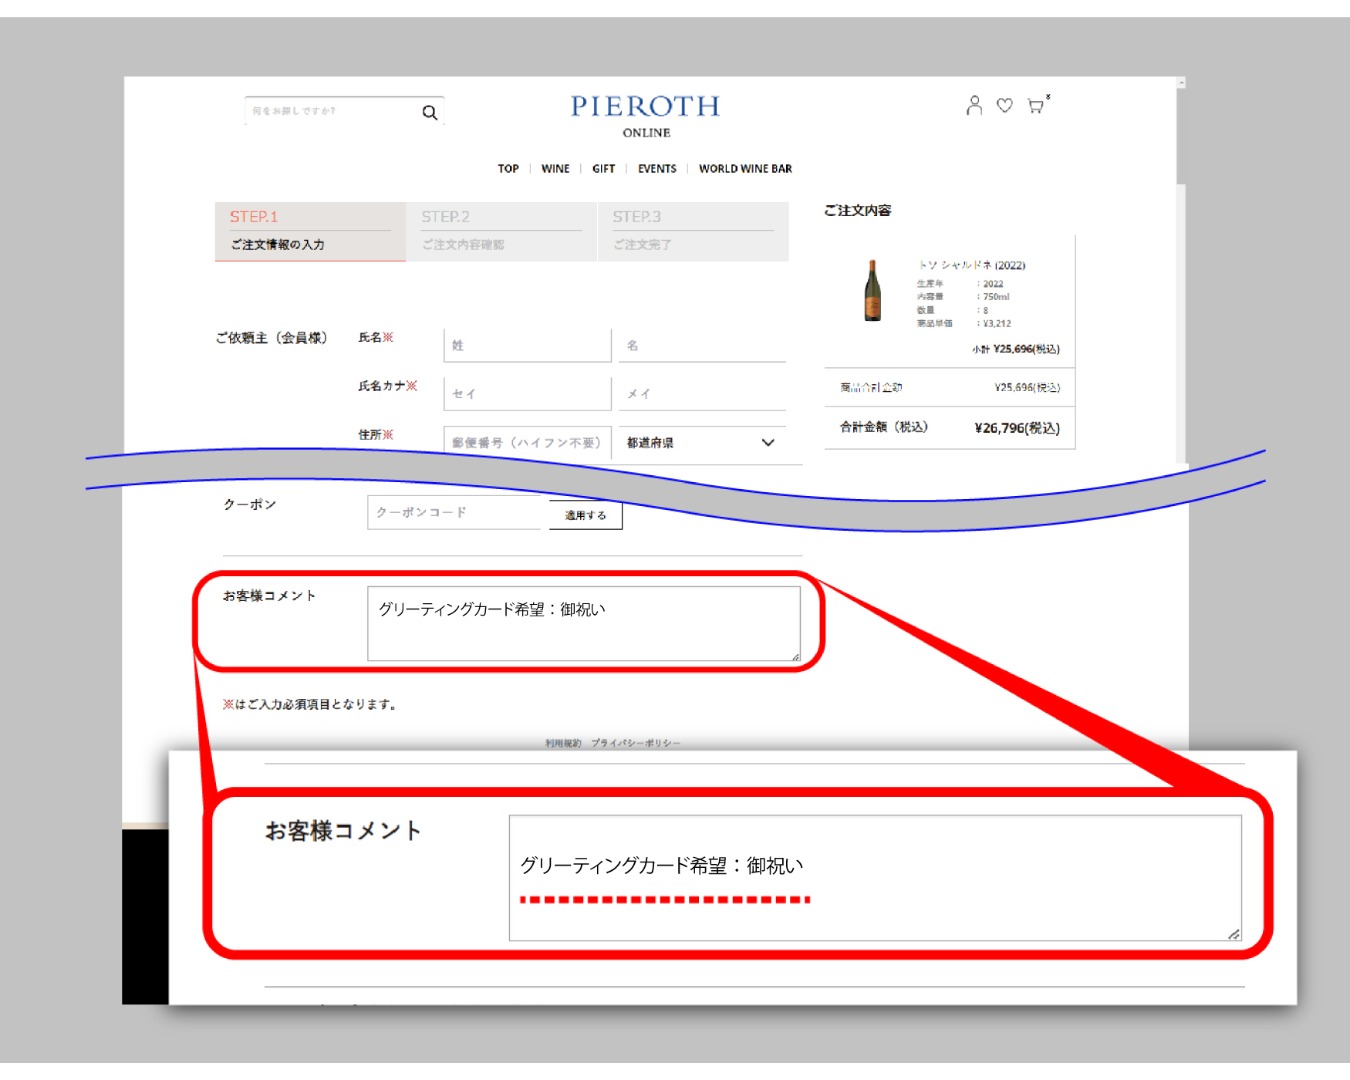Open the account profile icon
This screenshot has width=1350, height=1080.
(974, 105)
